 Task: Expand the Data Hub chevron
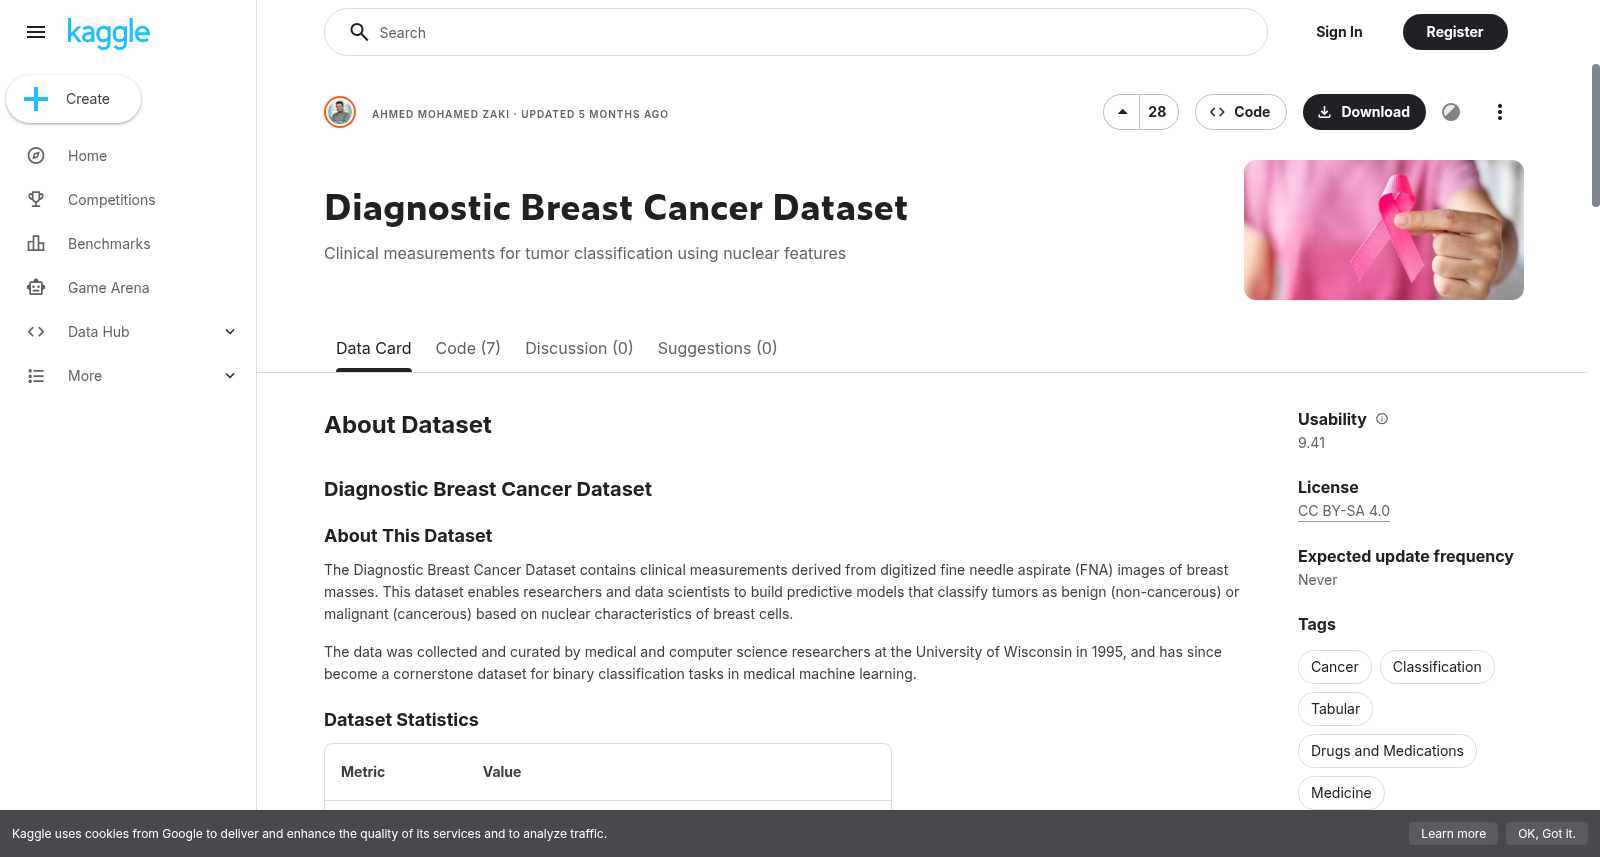click(x=230, y=332)
